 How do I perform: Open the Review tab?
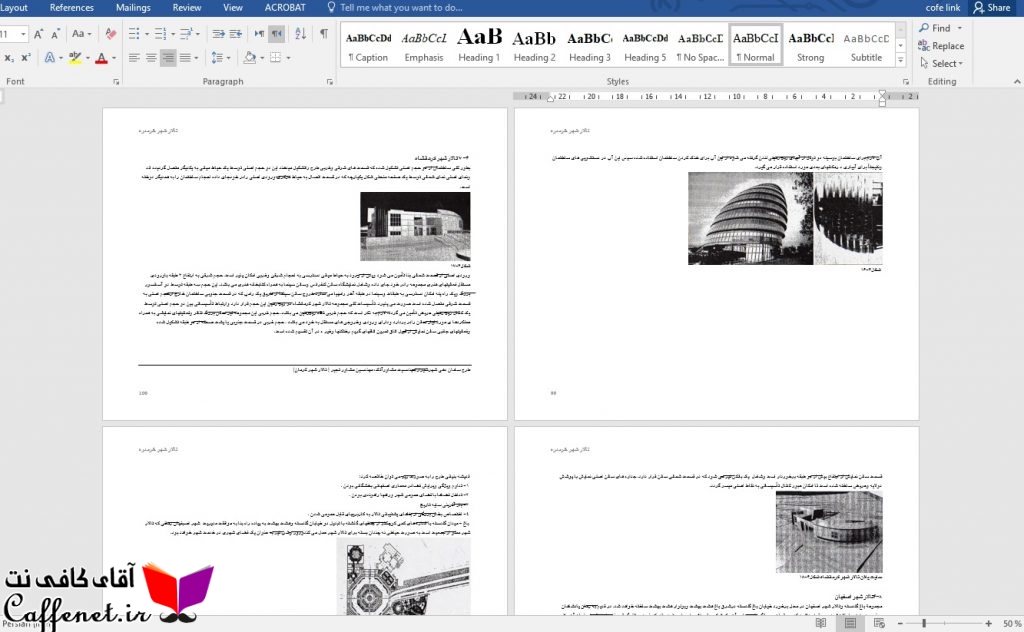187,8
